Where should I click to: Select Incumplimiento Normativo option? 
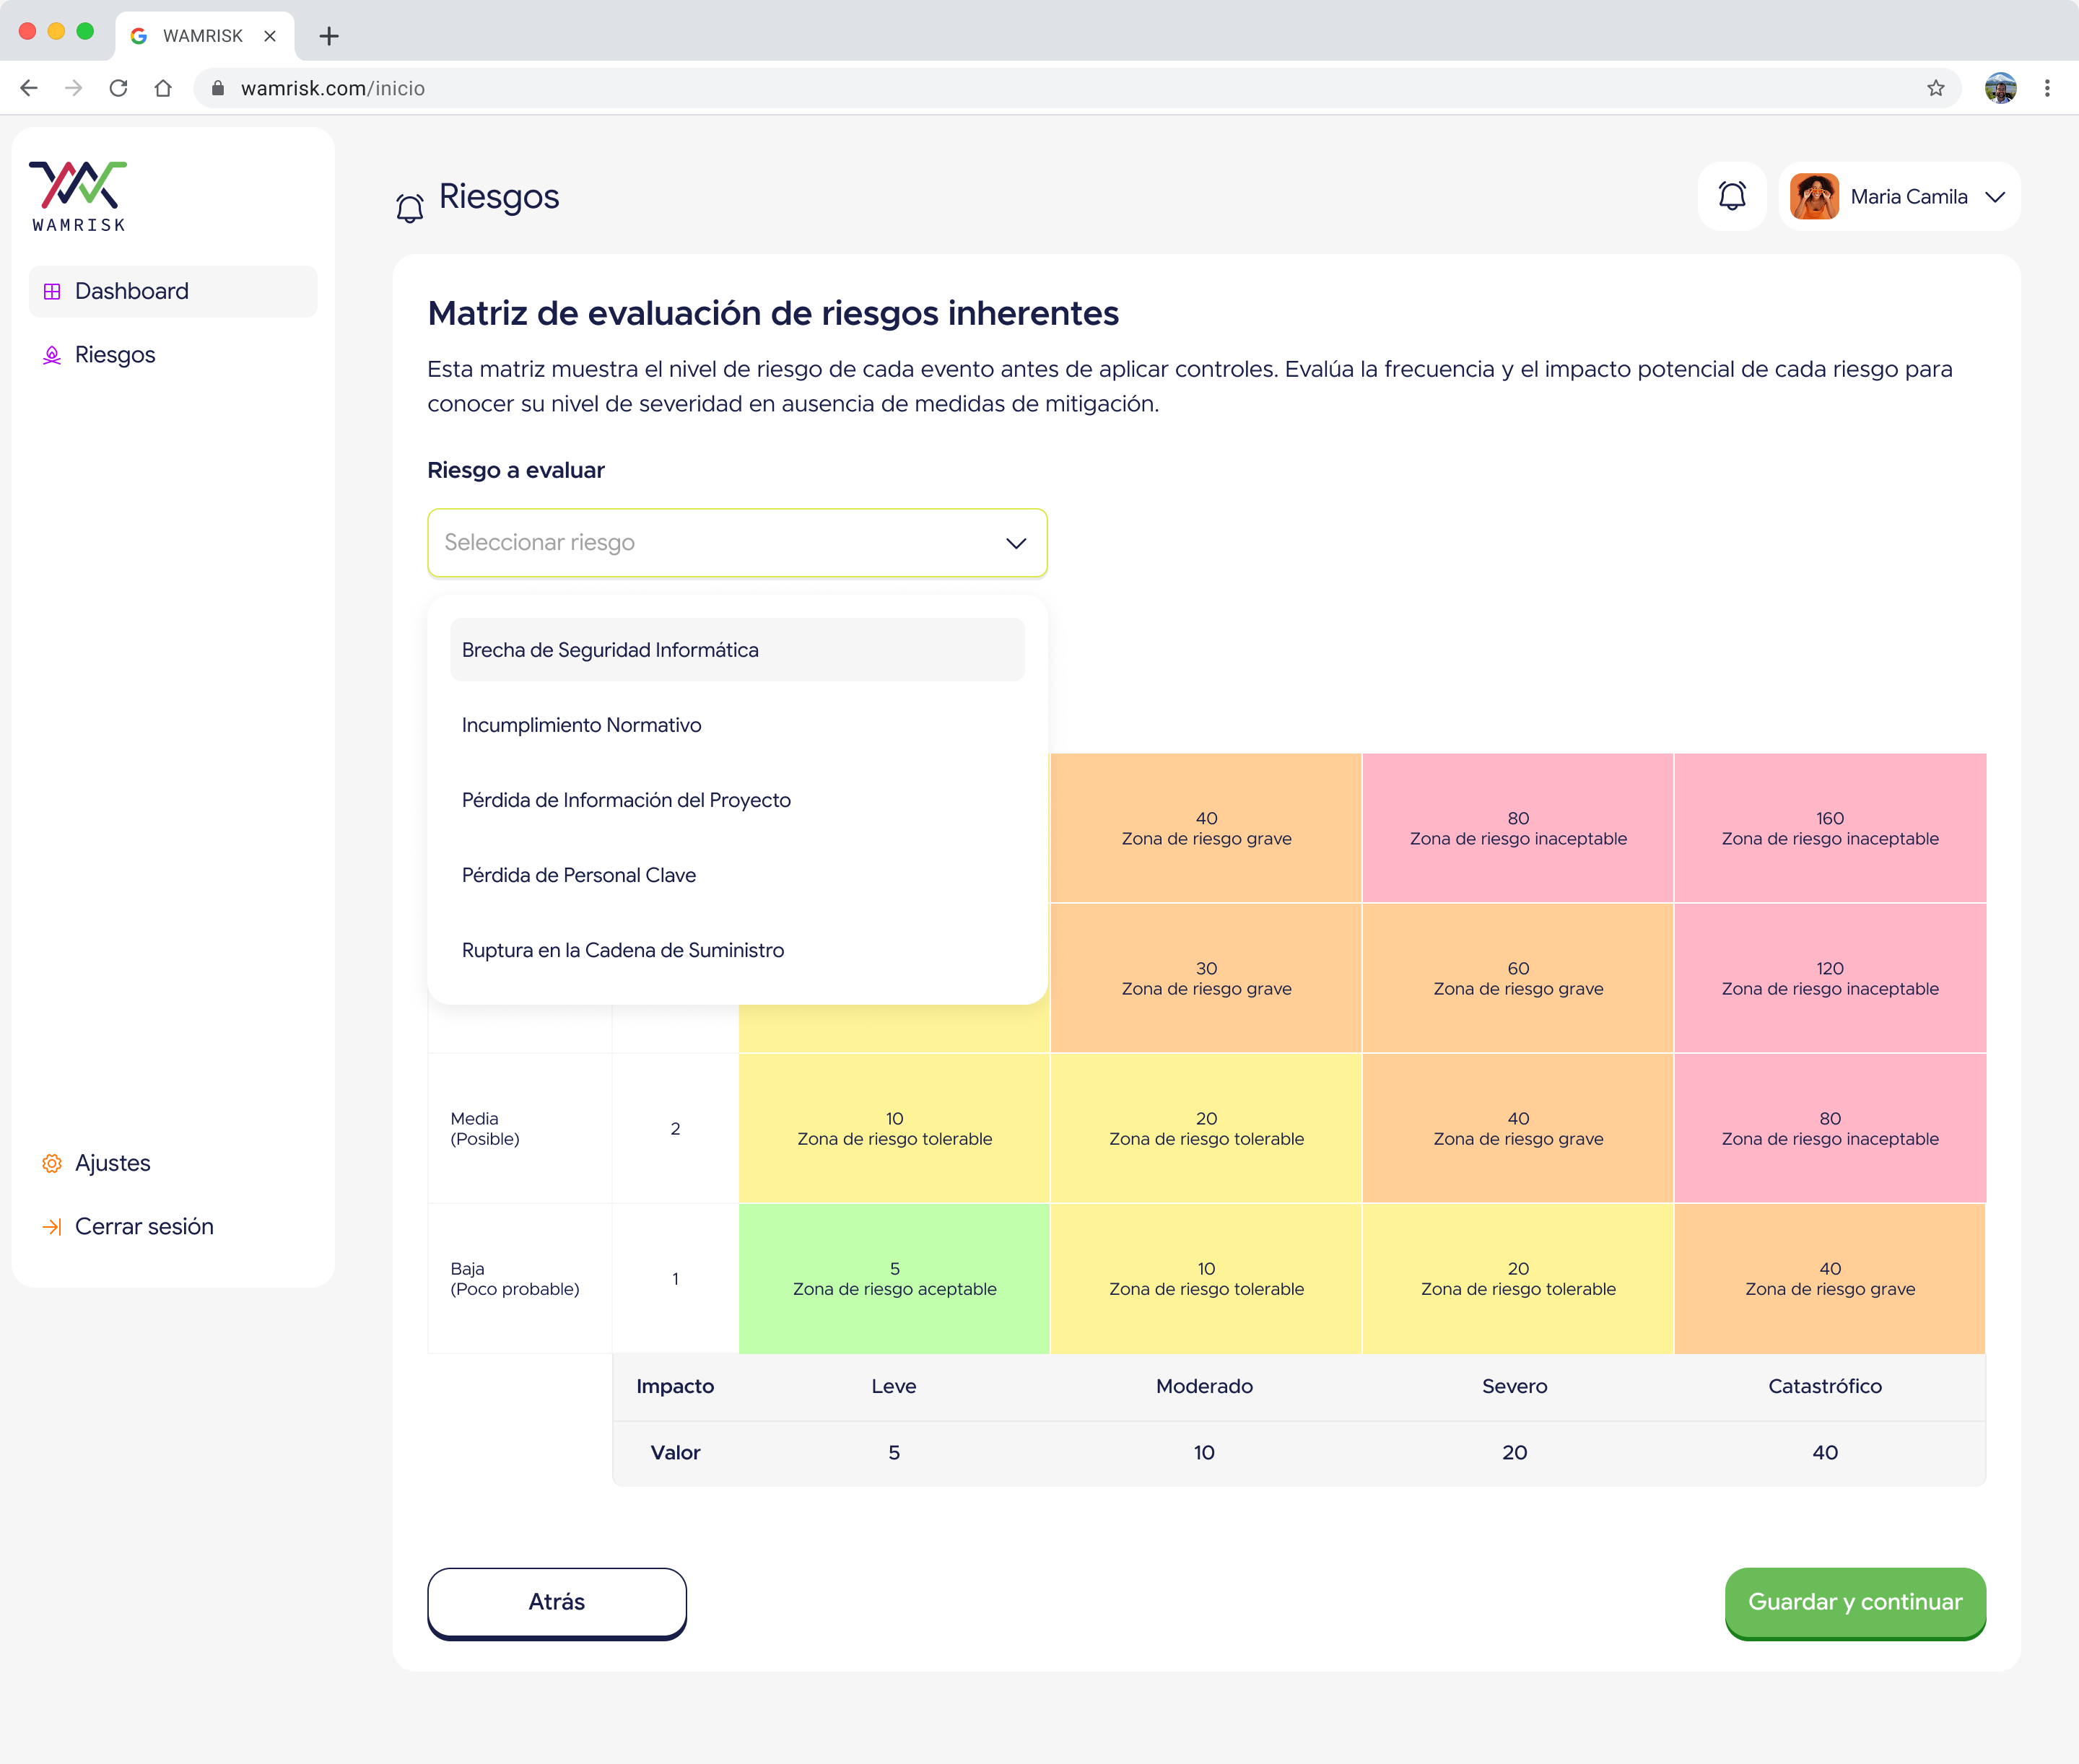click(x=737, y=725)
